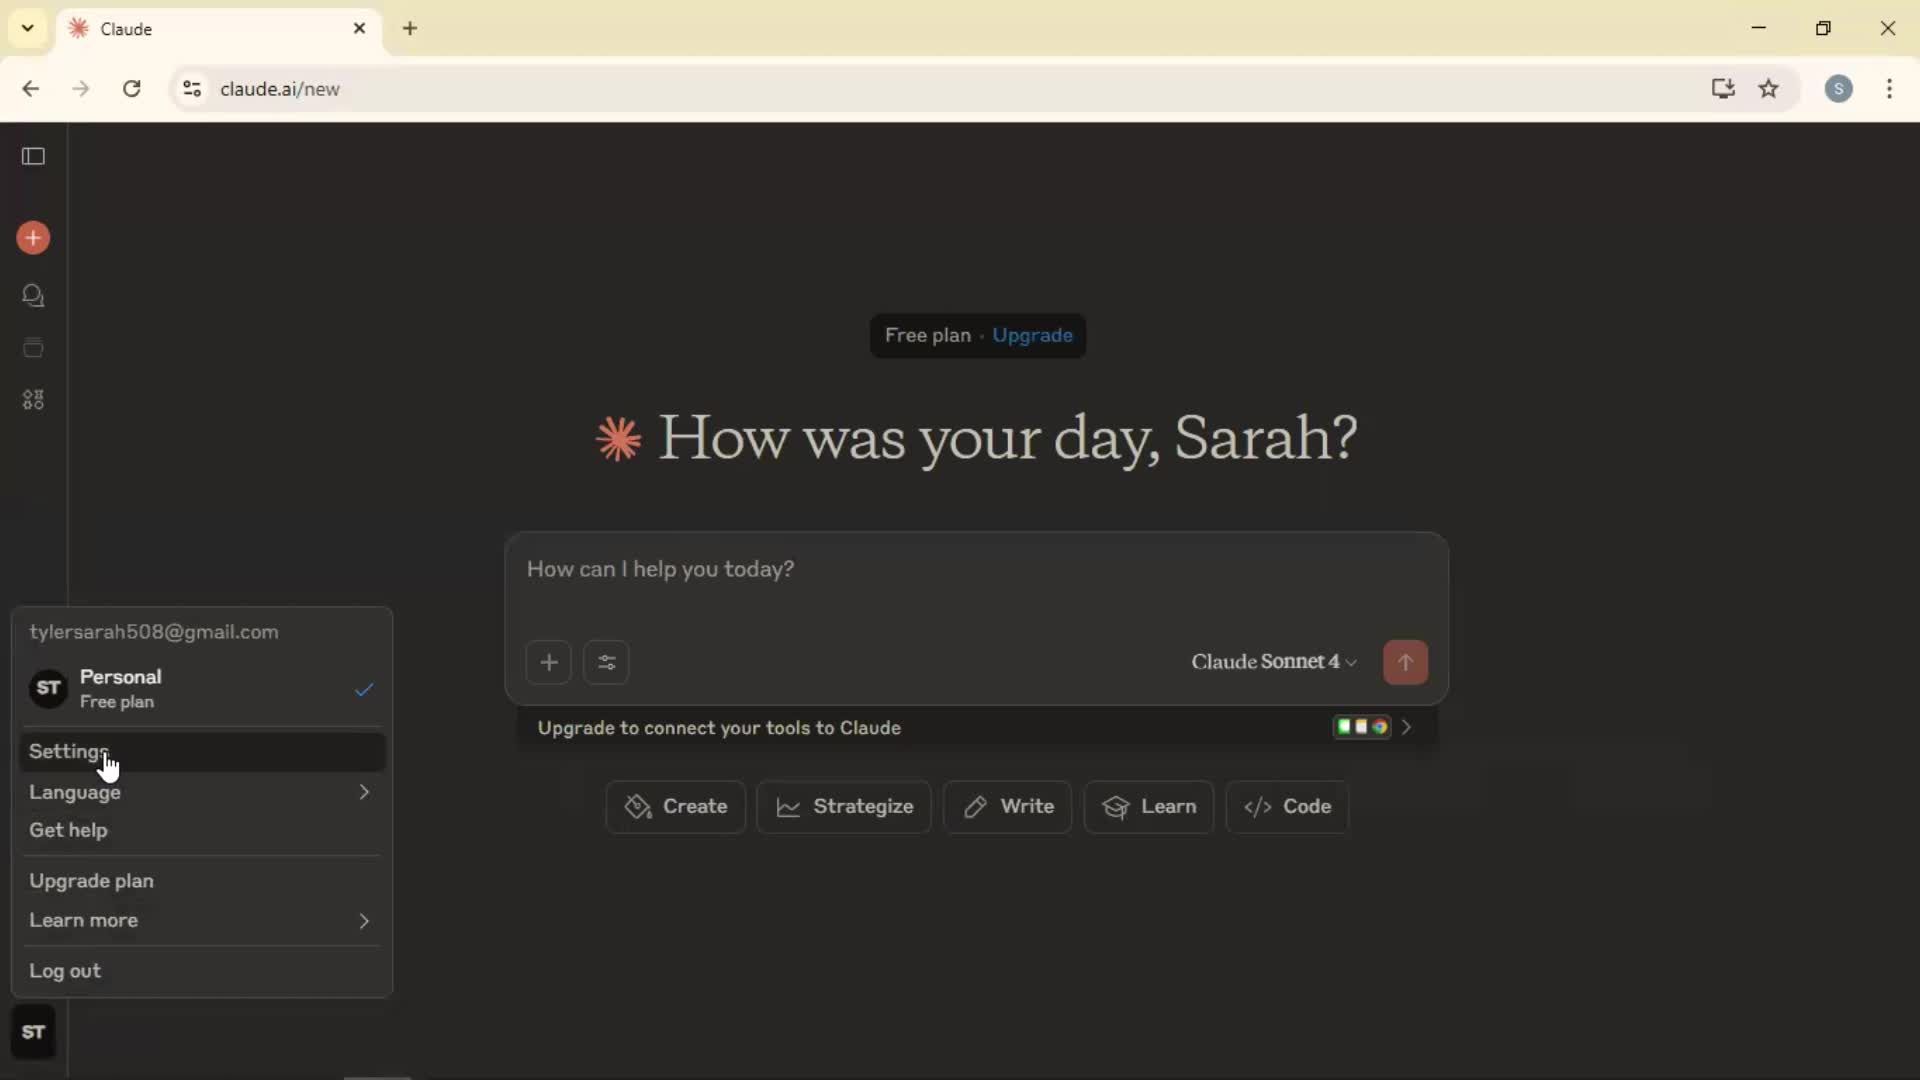Click the 'Free plan' label in top badge
Image resolution: width=1920 pixels, height=1080 pixels.
[x=927, y=335]
